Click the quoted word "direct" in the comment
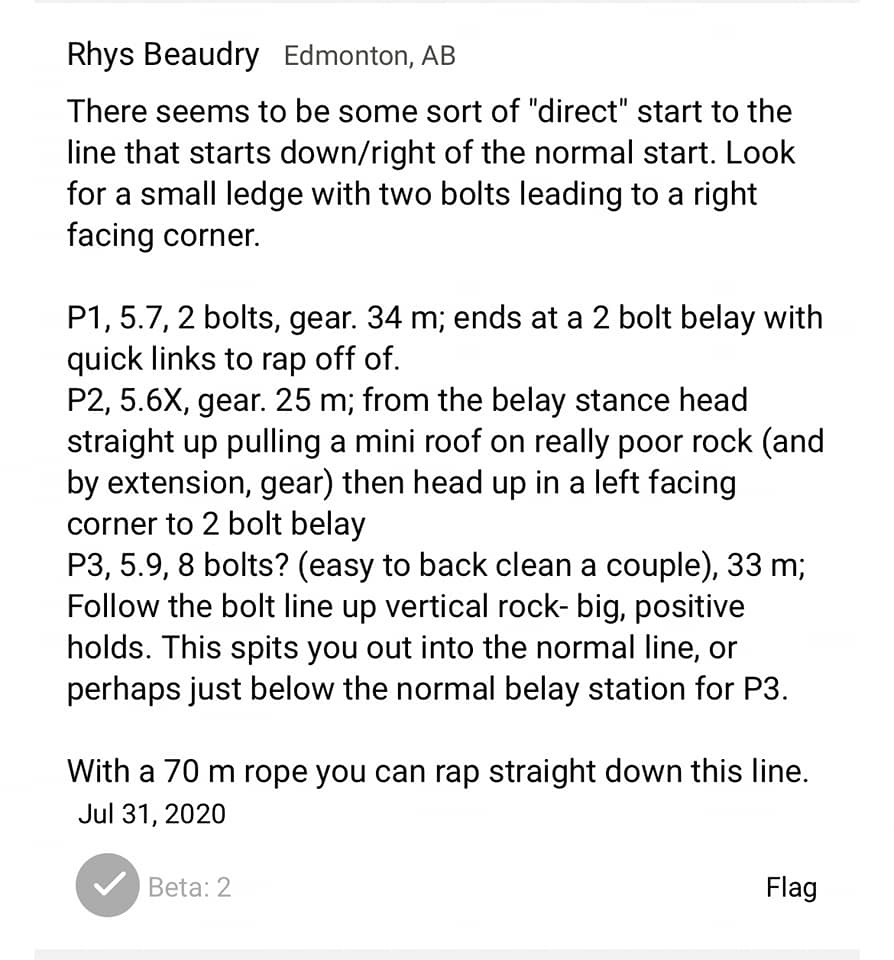This screenshot has width=894, height=960. [577, 111]
